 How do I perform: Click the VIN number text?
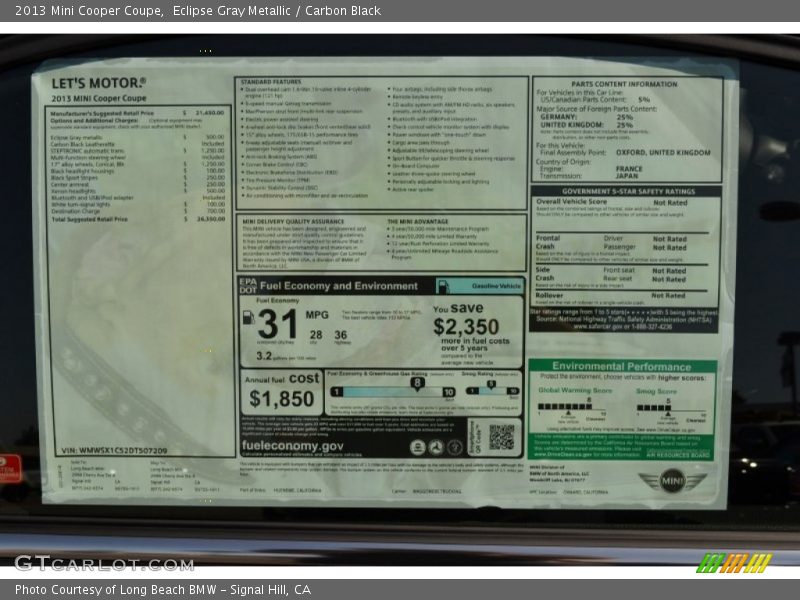(x=124, y=451)
